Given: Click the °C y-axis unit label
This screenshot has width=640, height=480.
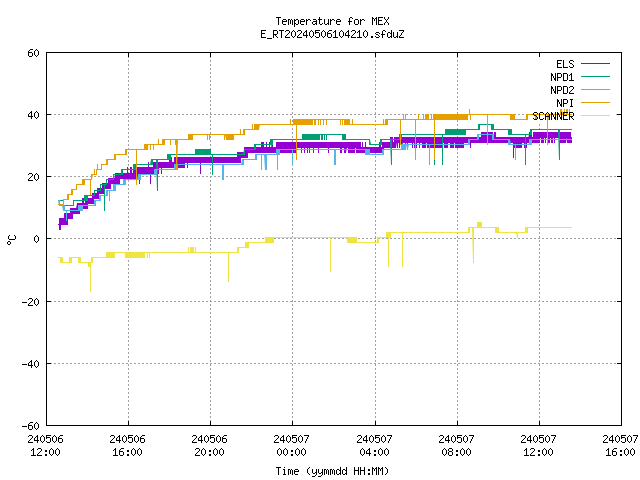Looking at the screenshot, I should click(x=11, y=240).
